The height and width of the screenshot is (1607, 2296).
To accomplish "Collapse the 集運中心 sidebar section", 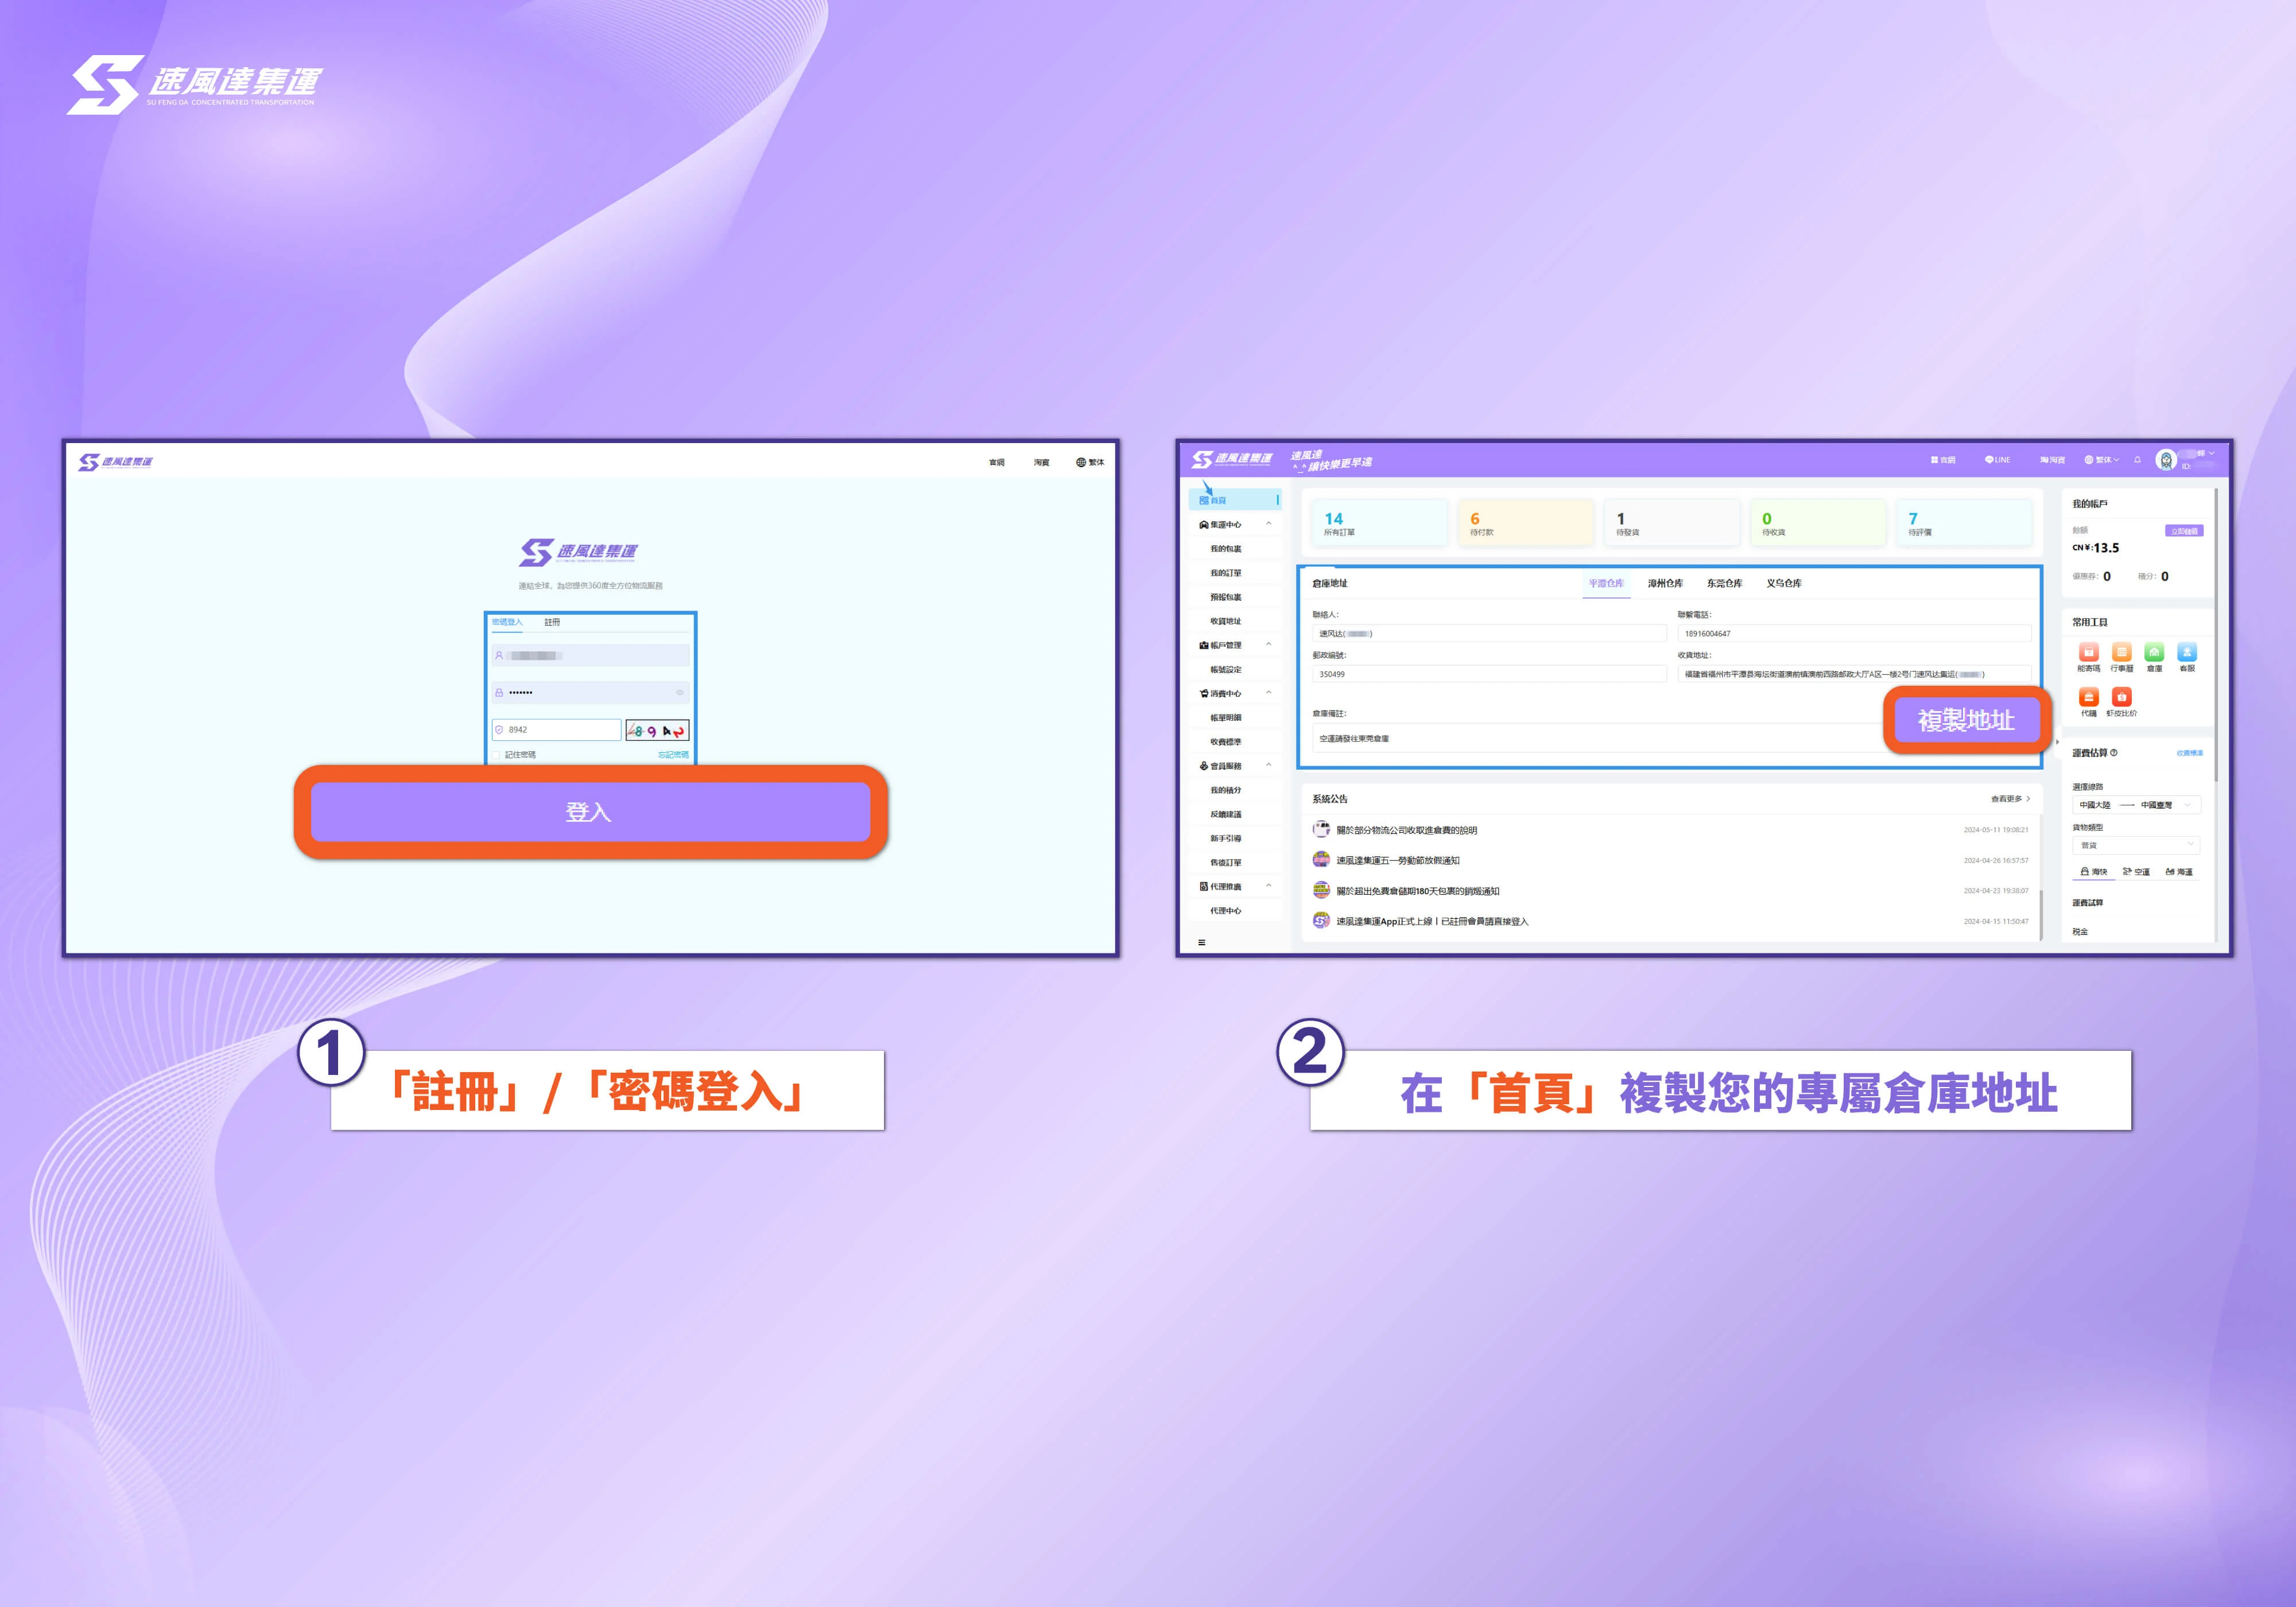I will click(x=1269, y=524).
